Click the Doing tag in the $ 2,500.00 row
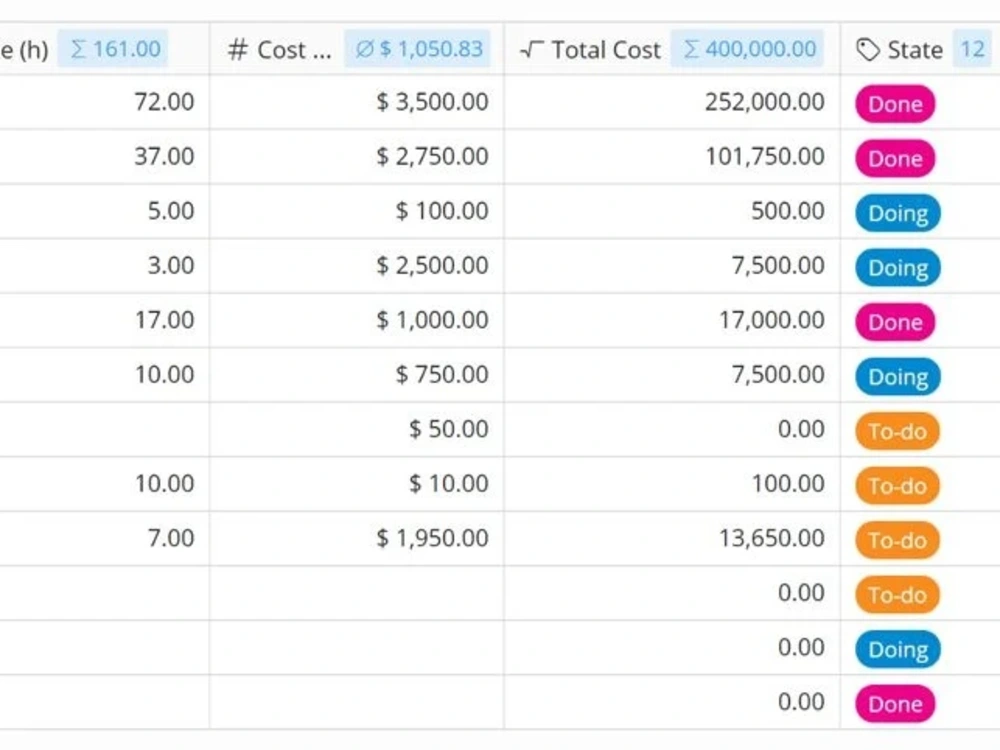Image resolution: width=1000 pixels, height=750 pixels. 898,267
